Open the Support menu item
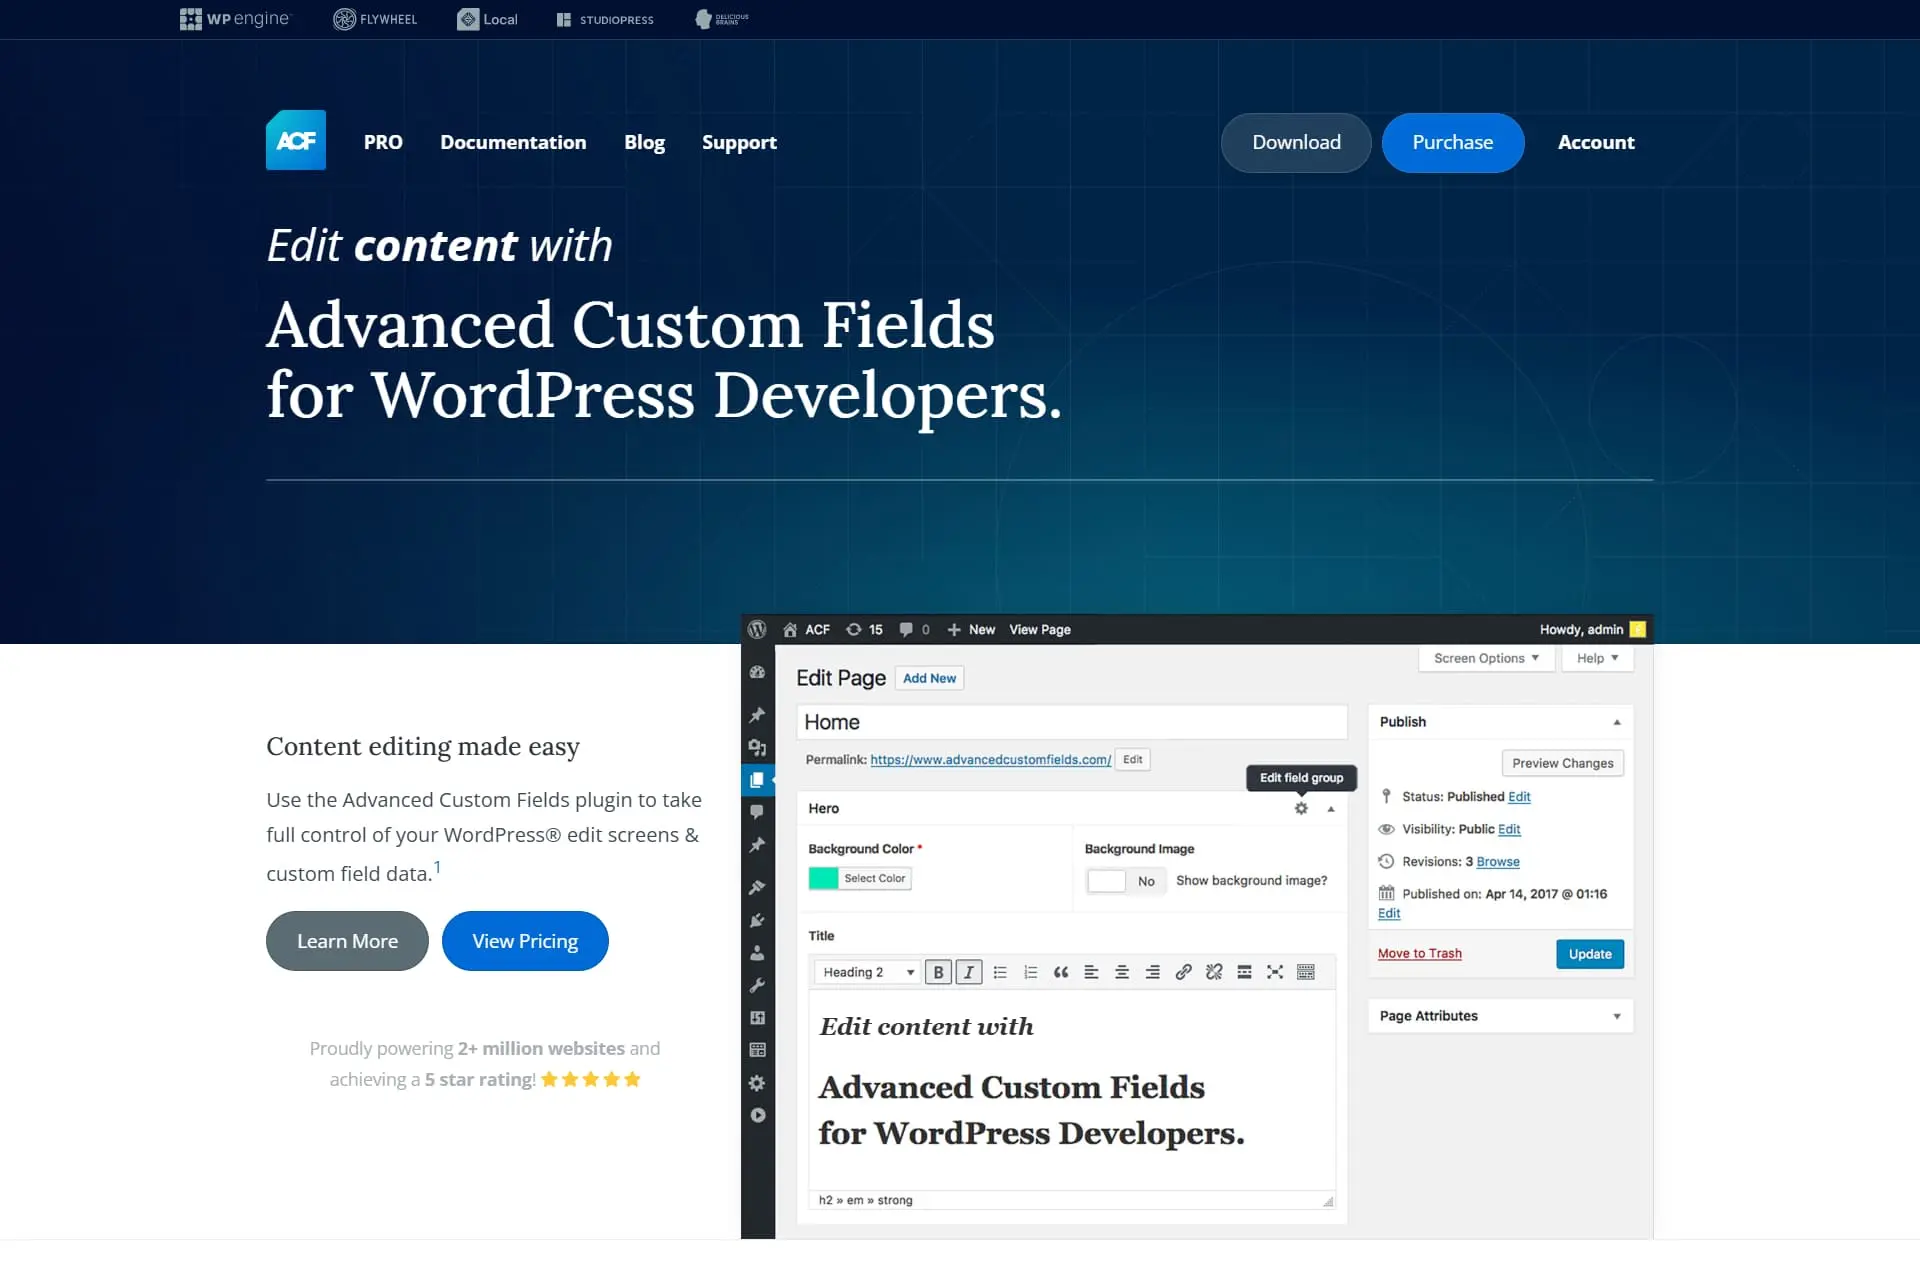The image size is (1920, 1262). pyautogui.click(x=740, y=141)
